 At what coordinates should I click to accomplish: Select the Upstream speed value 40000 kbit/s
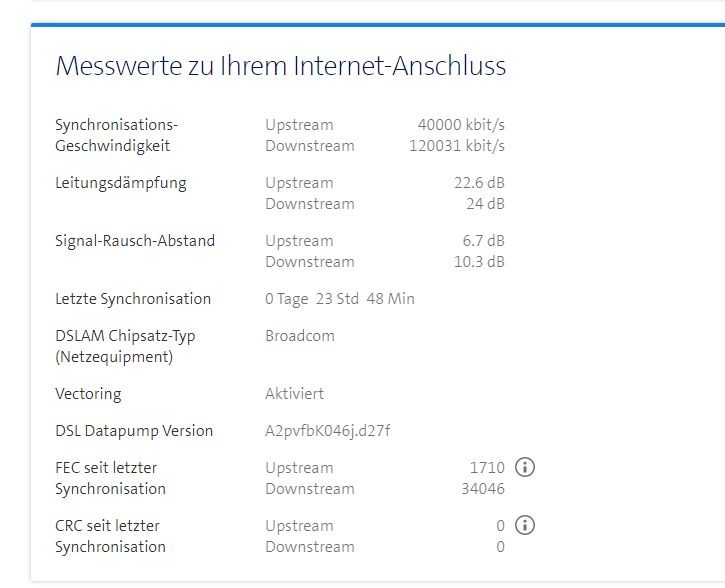(461, 125)
